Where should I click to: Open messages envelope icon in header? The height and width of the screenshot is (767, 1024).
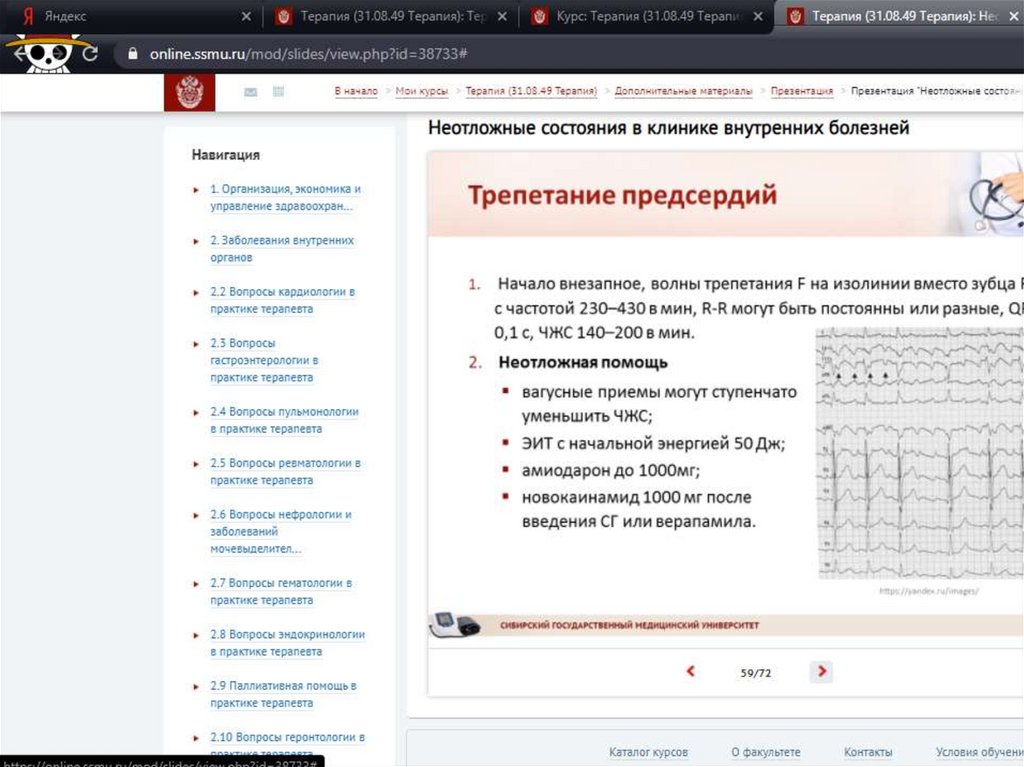point(250,92)
